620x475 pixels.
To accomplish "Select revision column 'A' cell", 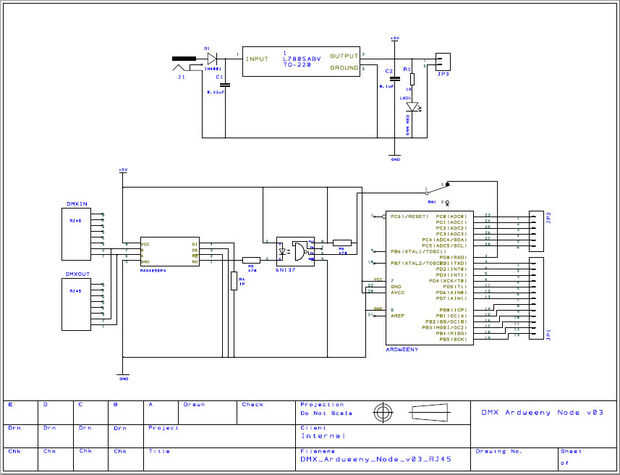I will pyautogui.click(x=161, y=413).
